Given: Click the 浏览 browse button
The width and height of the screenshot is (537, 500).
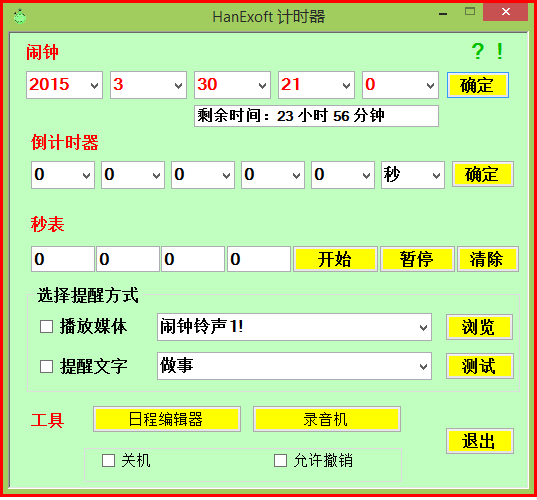Looking at the screenshot, I should (x=479, y=327).
